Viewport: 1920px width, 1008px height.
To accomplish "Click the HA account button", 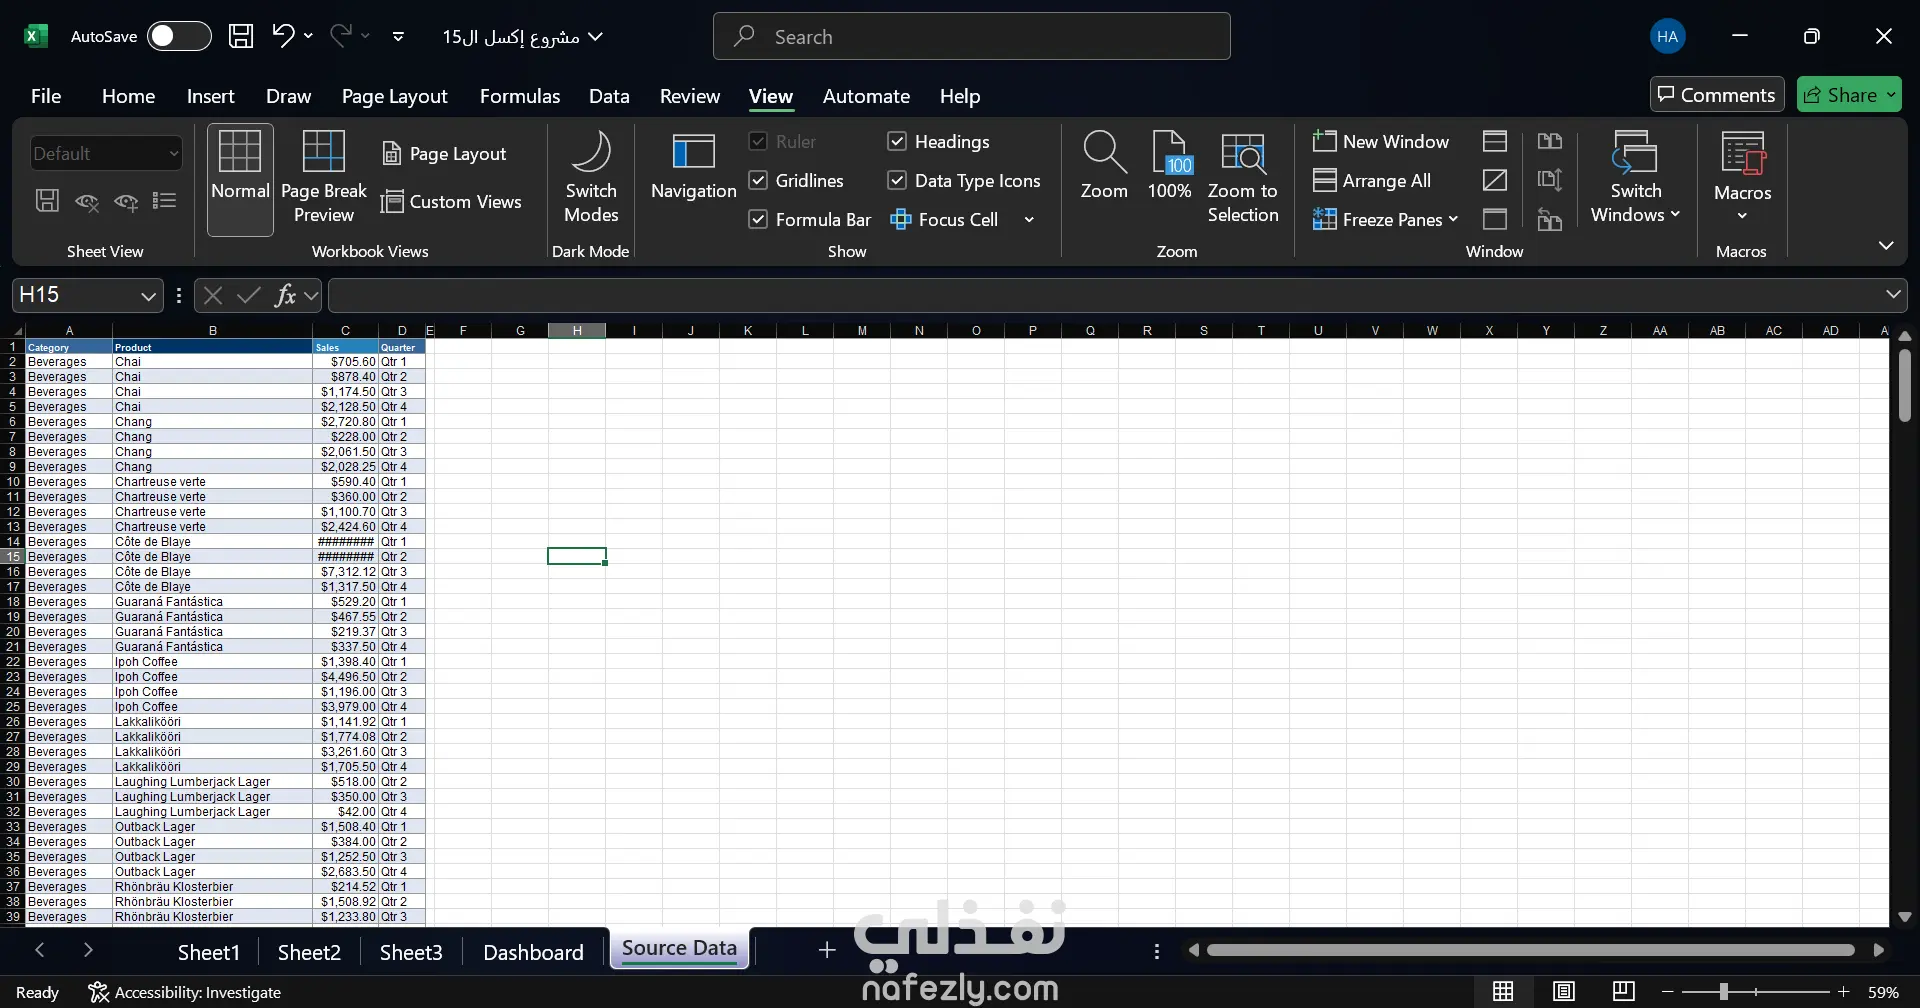I will [x=1667, y=37].
